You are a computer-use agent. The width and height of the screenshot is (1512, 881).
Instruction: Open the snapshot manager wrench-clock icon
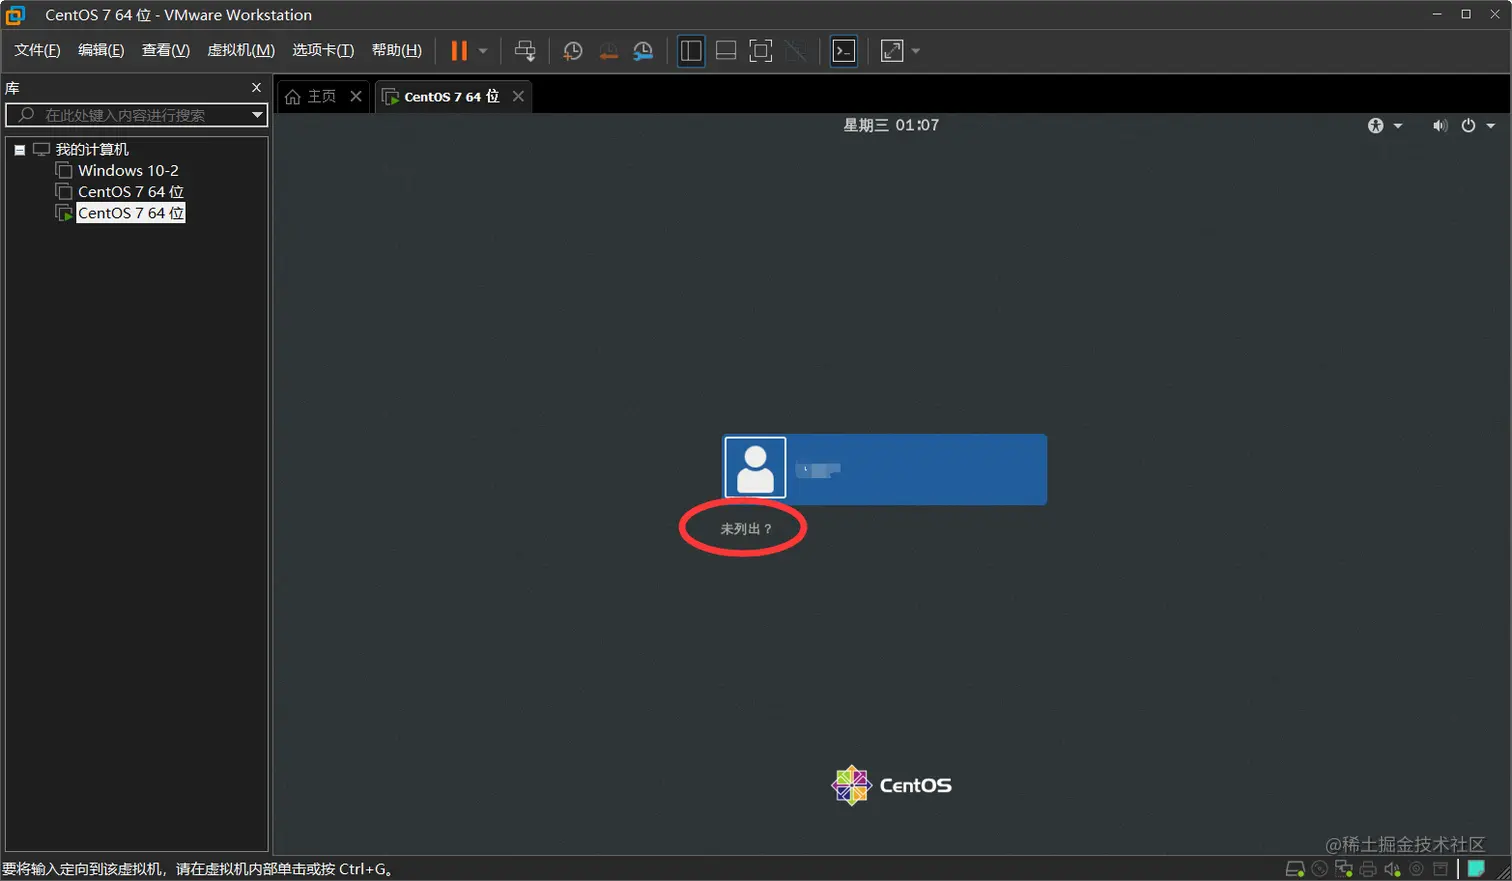pyautogui.click(x=643, y=51)
